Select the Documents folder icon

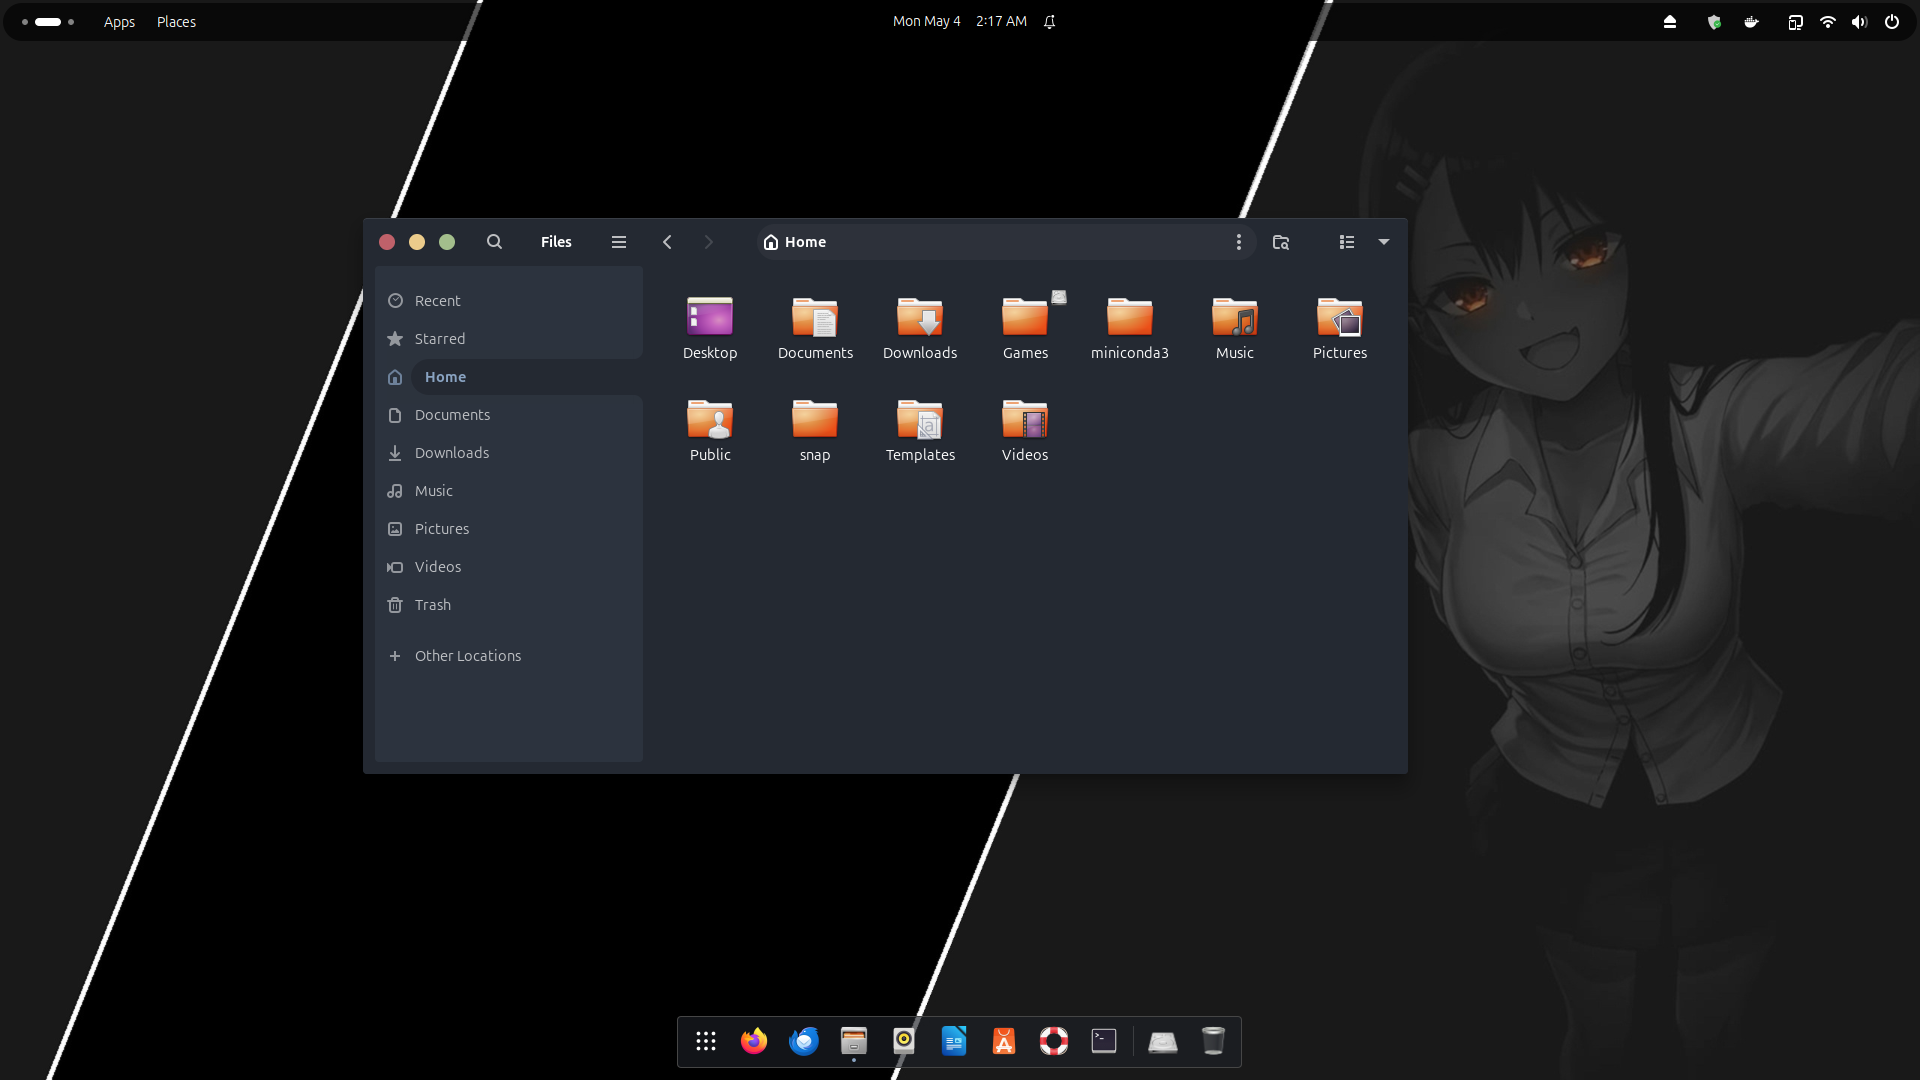(x=815, y=316)
